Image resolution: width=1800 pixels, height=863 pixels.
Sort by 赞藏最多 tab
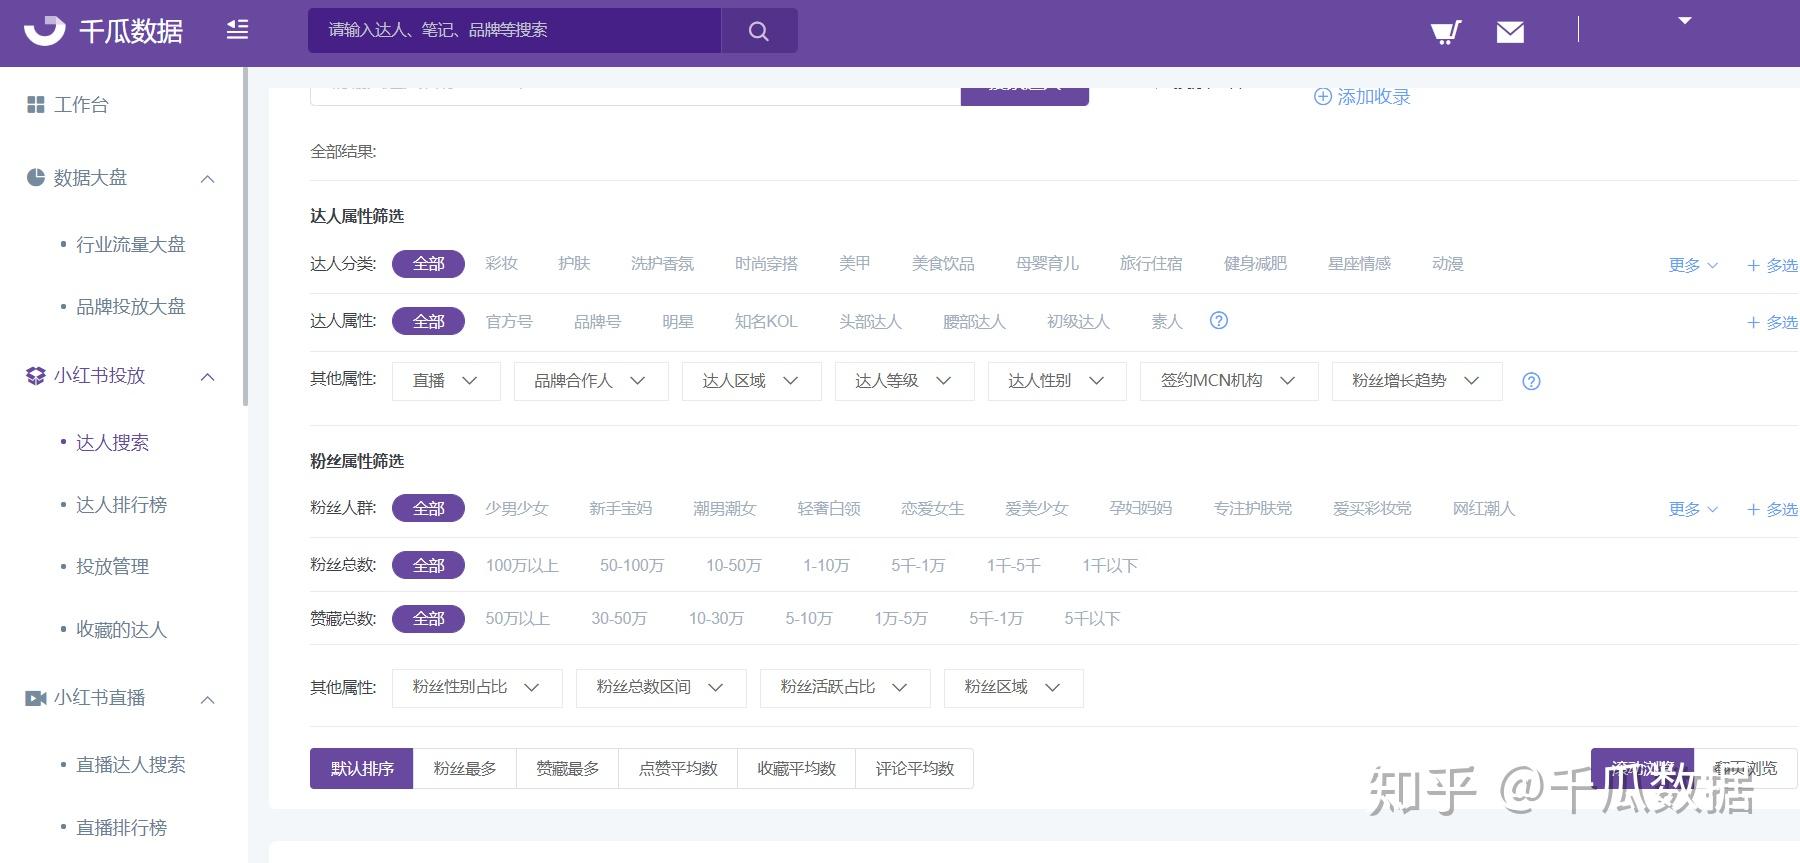pyautogui.click(x=567, y=768)
